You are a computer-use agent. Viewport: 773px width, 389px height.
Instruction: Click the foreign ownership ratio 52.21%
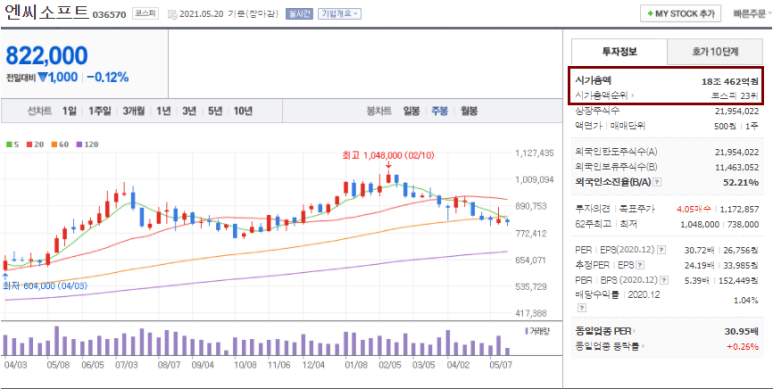click(x=742, y=182)
